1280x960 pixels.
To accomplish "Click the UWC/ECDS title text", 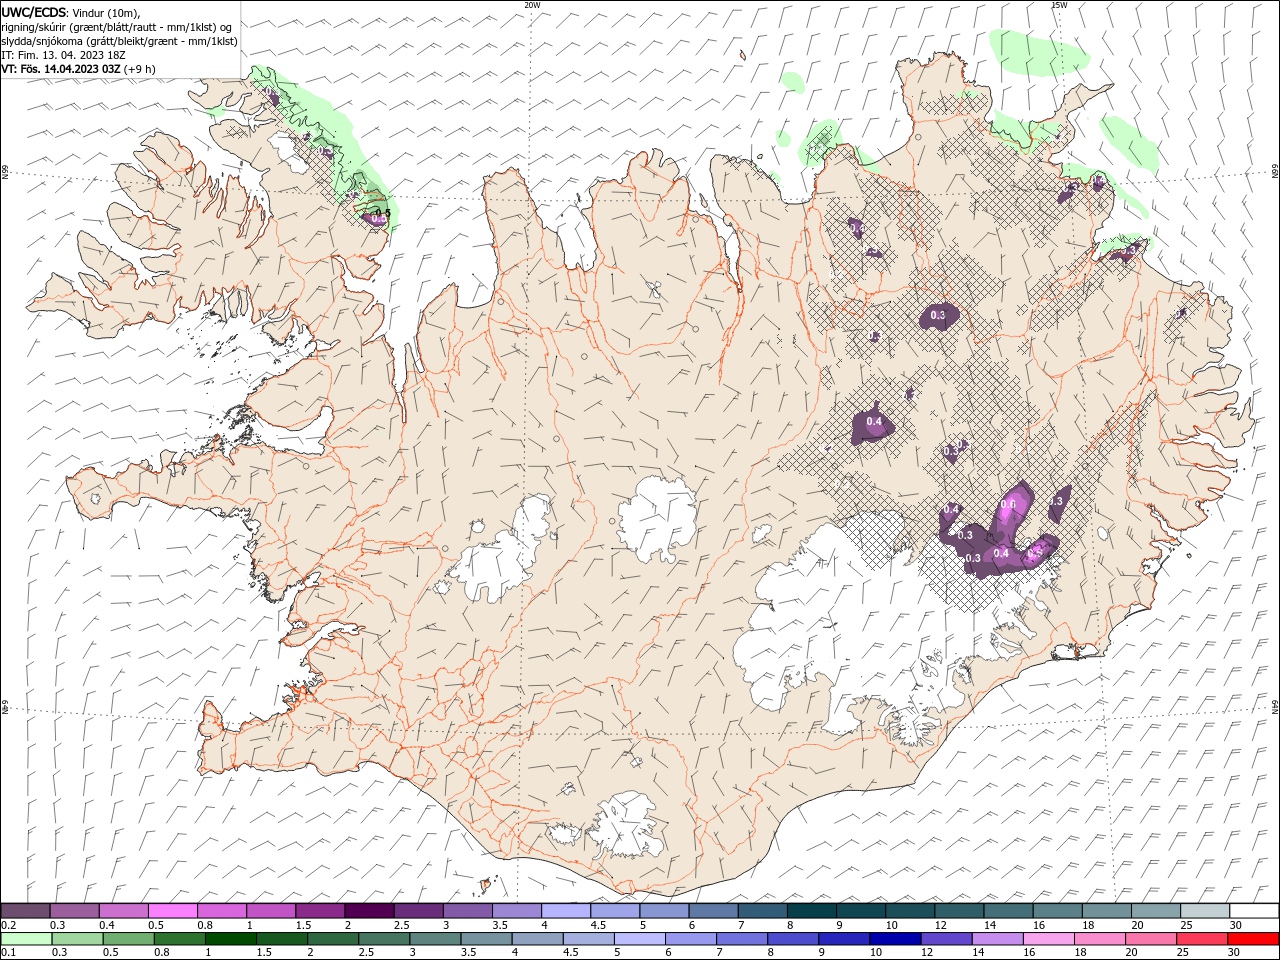I will point(34,12).
